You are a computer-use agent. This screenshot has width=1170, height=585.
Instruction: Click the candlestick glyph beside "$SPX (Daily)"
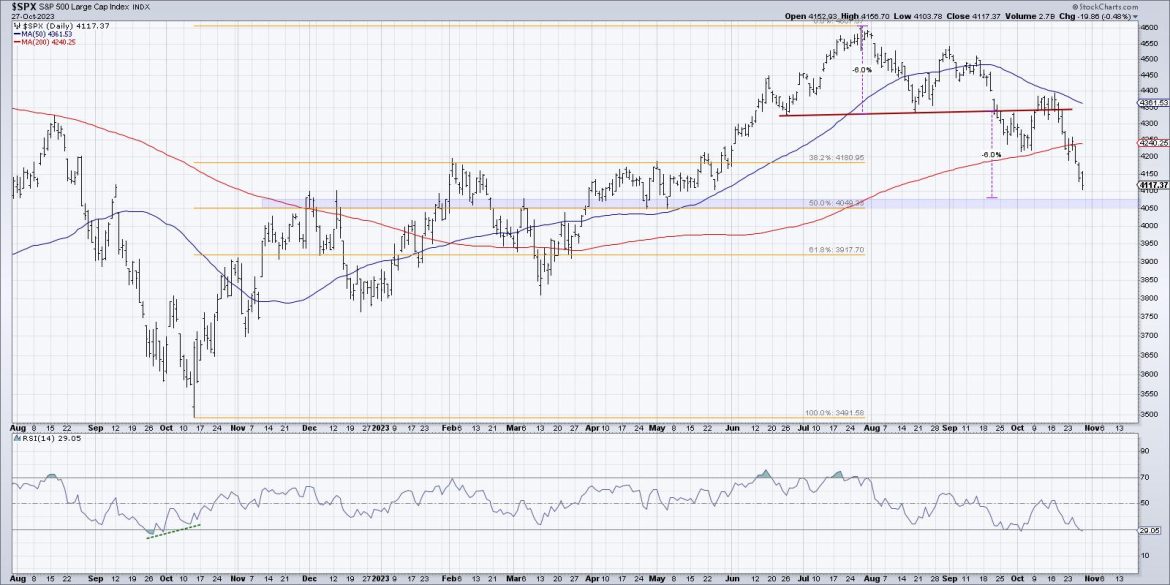[16, 26]
